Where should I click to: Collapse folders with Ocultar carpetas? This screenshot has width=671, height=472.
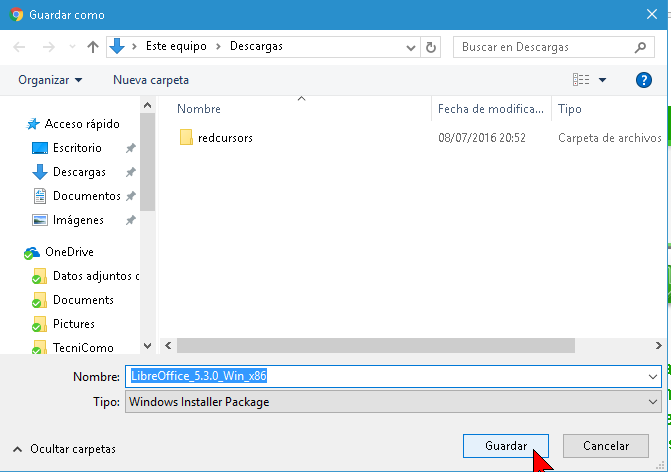pyautogui.click(x=65, y=449)
